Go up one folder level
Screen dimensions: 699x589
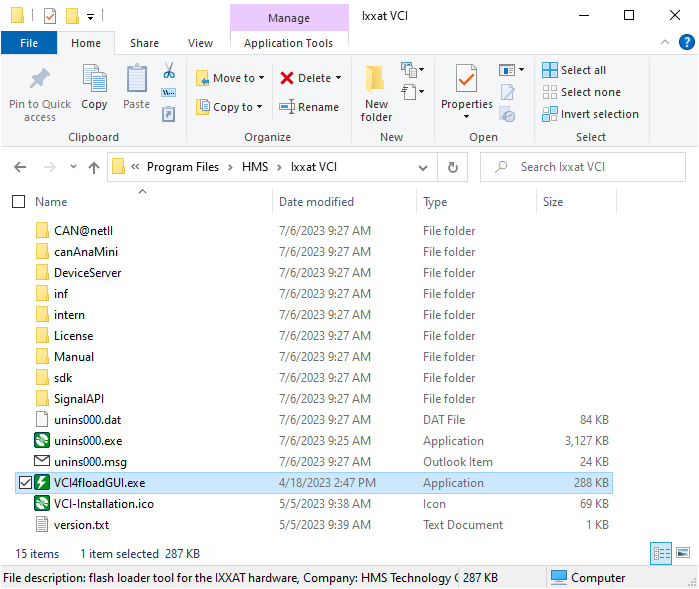pyautogui.click(x=94, y=168)
